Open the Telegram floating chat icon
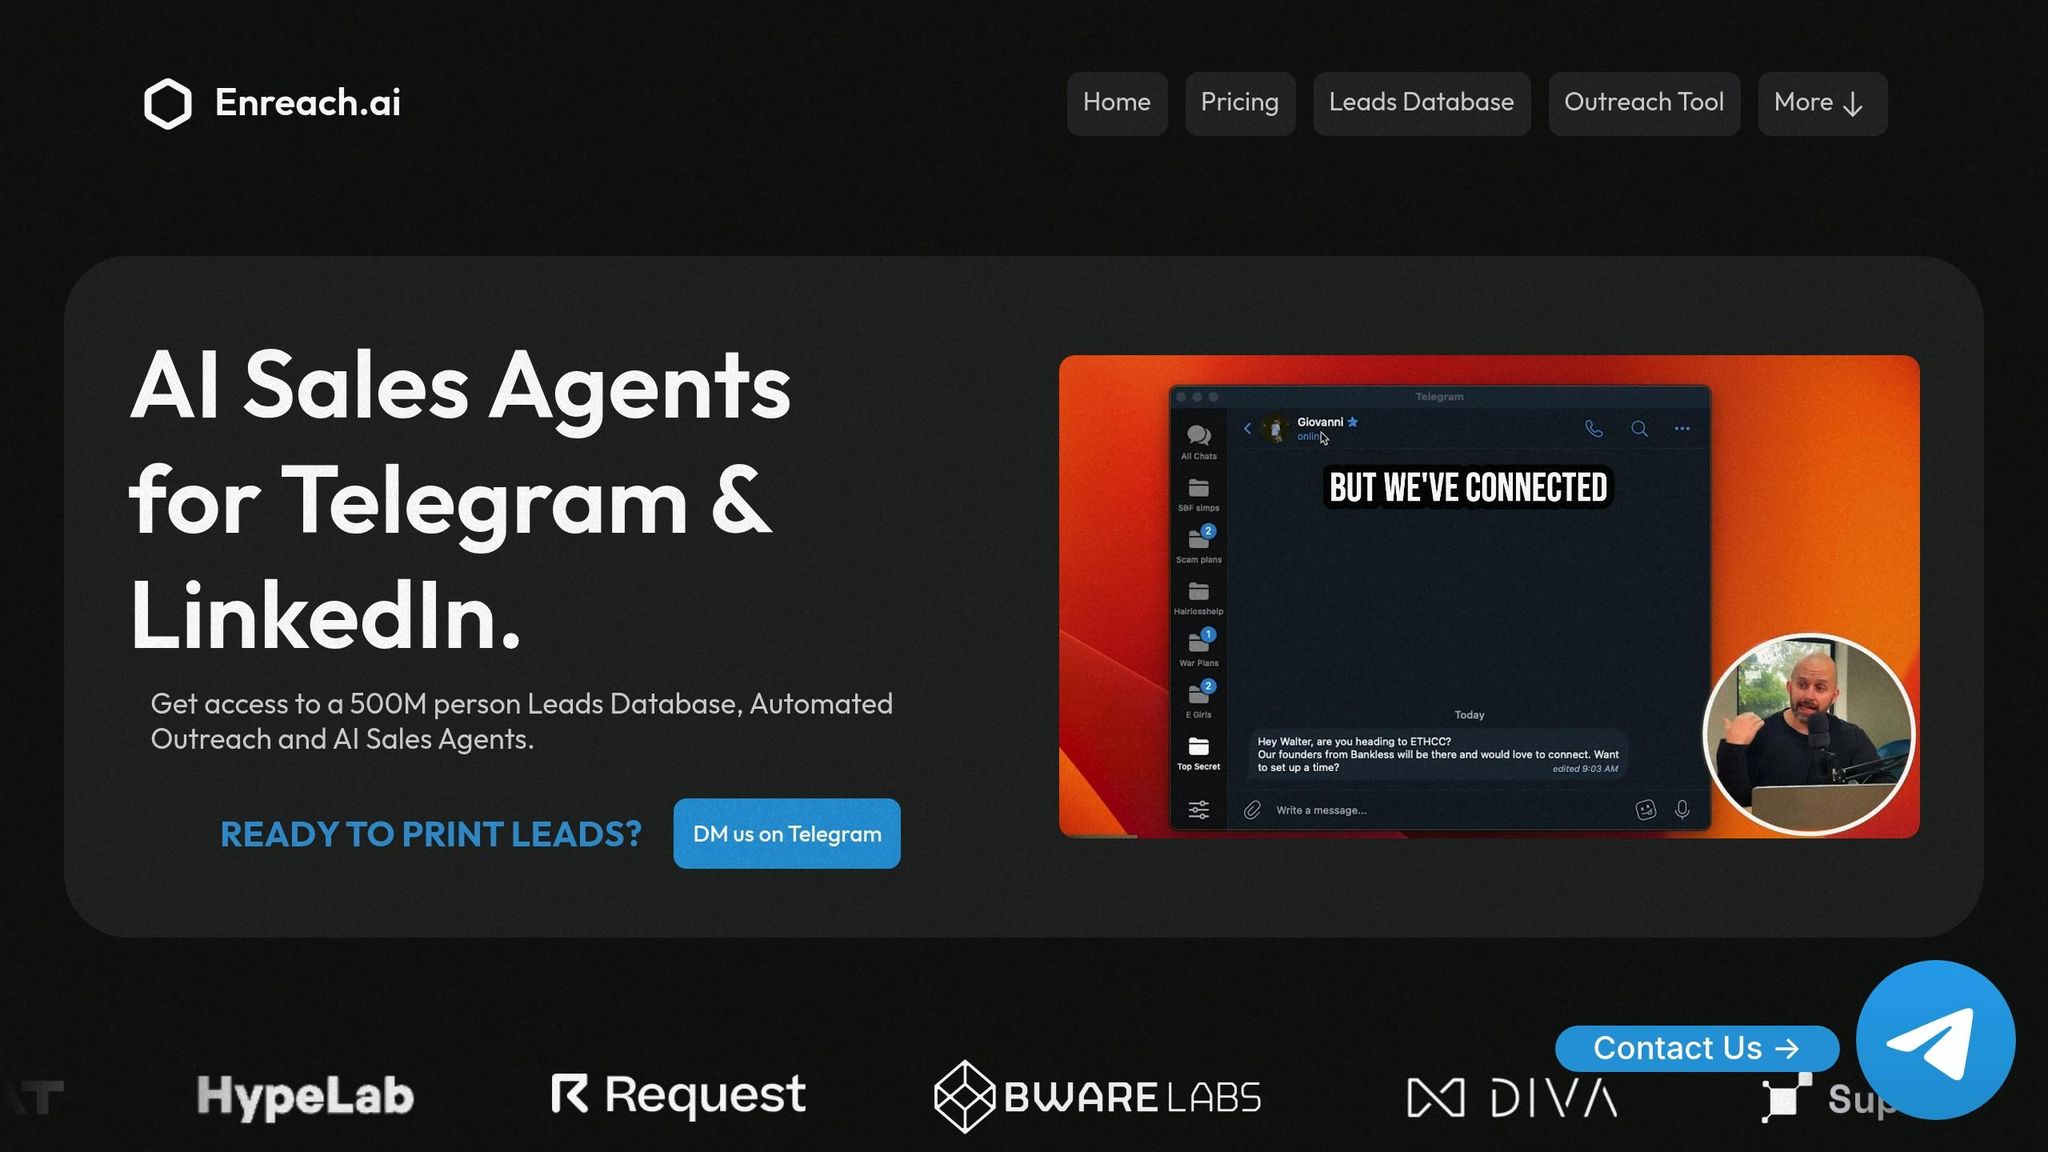Screen dimensions: 2048x1152 pos(1935,1040)
